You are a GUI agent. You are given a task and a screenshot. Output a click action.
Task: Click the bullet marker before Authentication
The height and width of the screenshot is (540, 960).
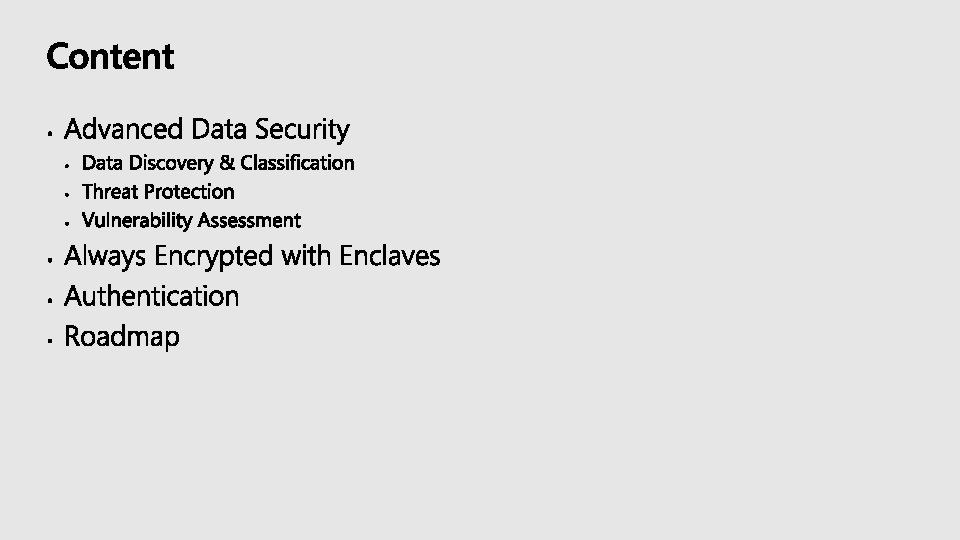pyautogui.click(x=50, y=301)
